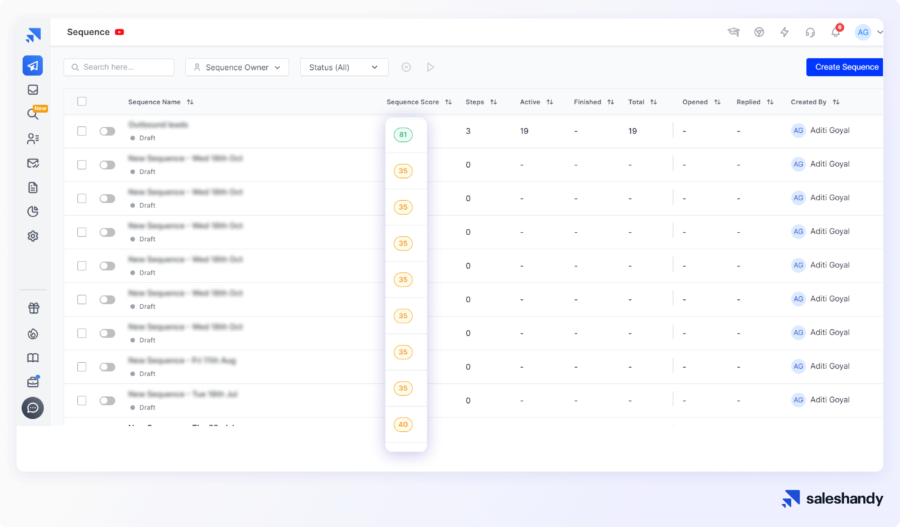Click the lightning bolt icon in header
The image size is (900, 527).
click(x=785, y=32)
